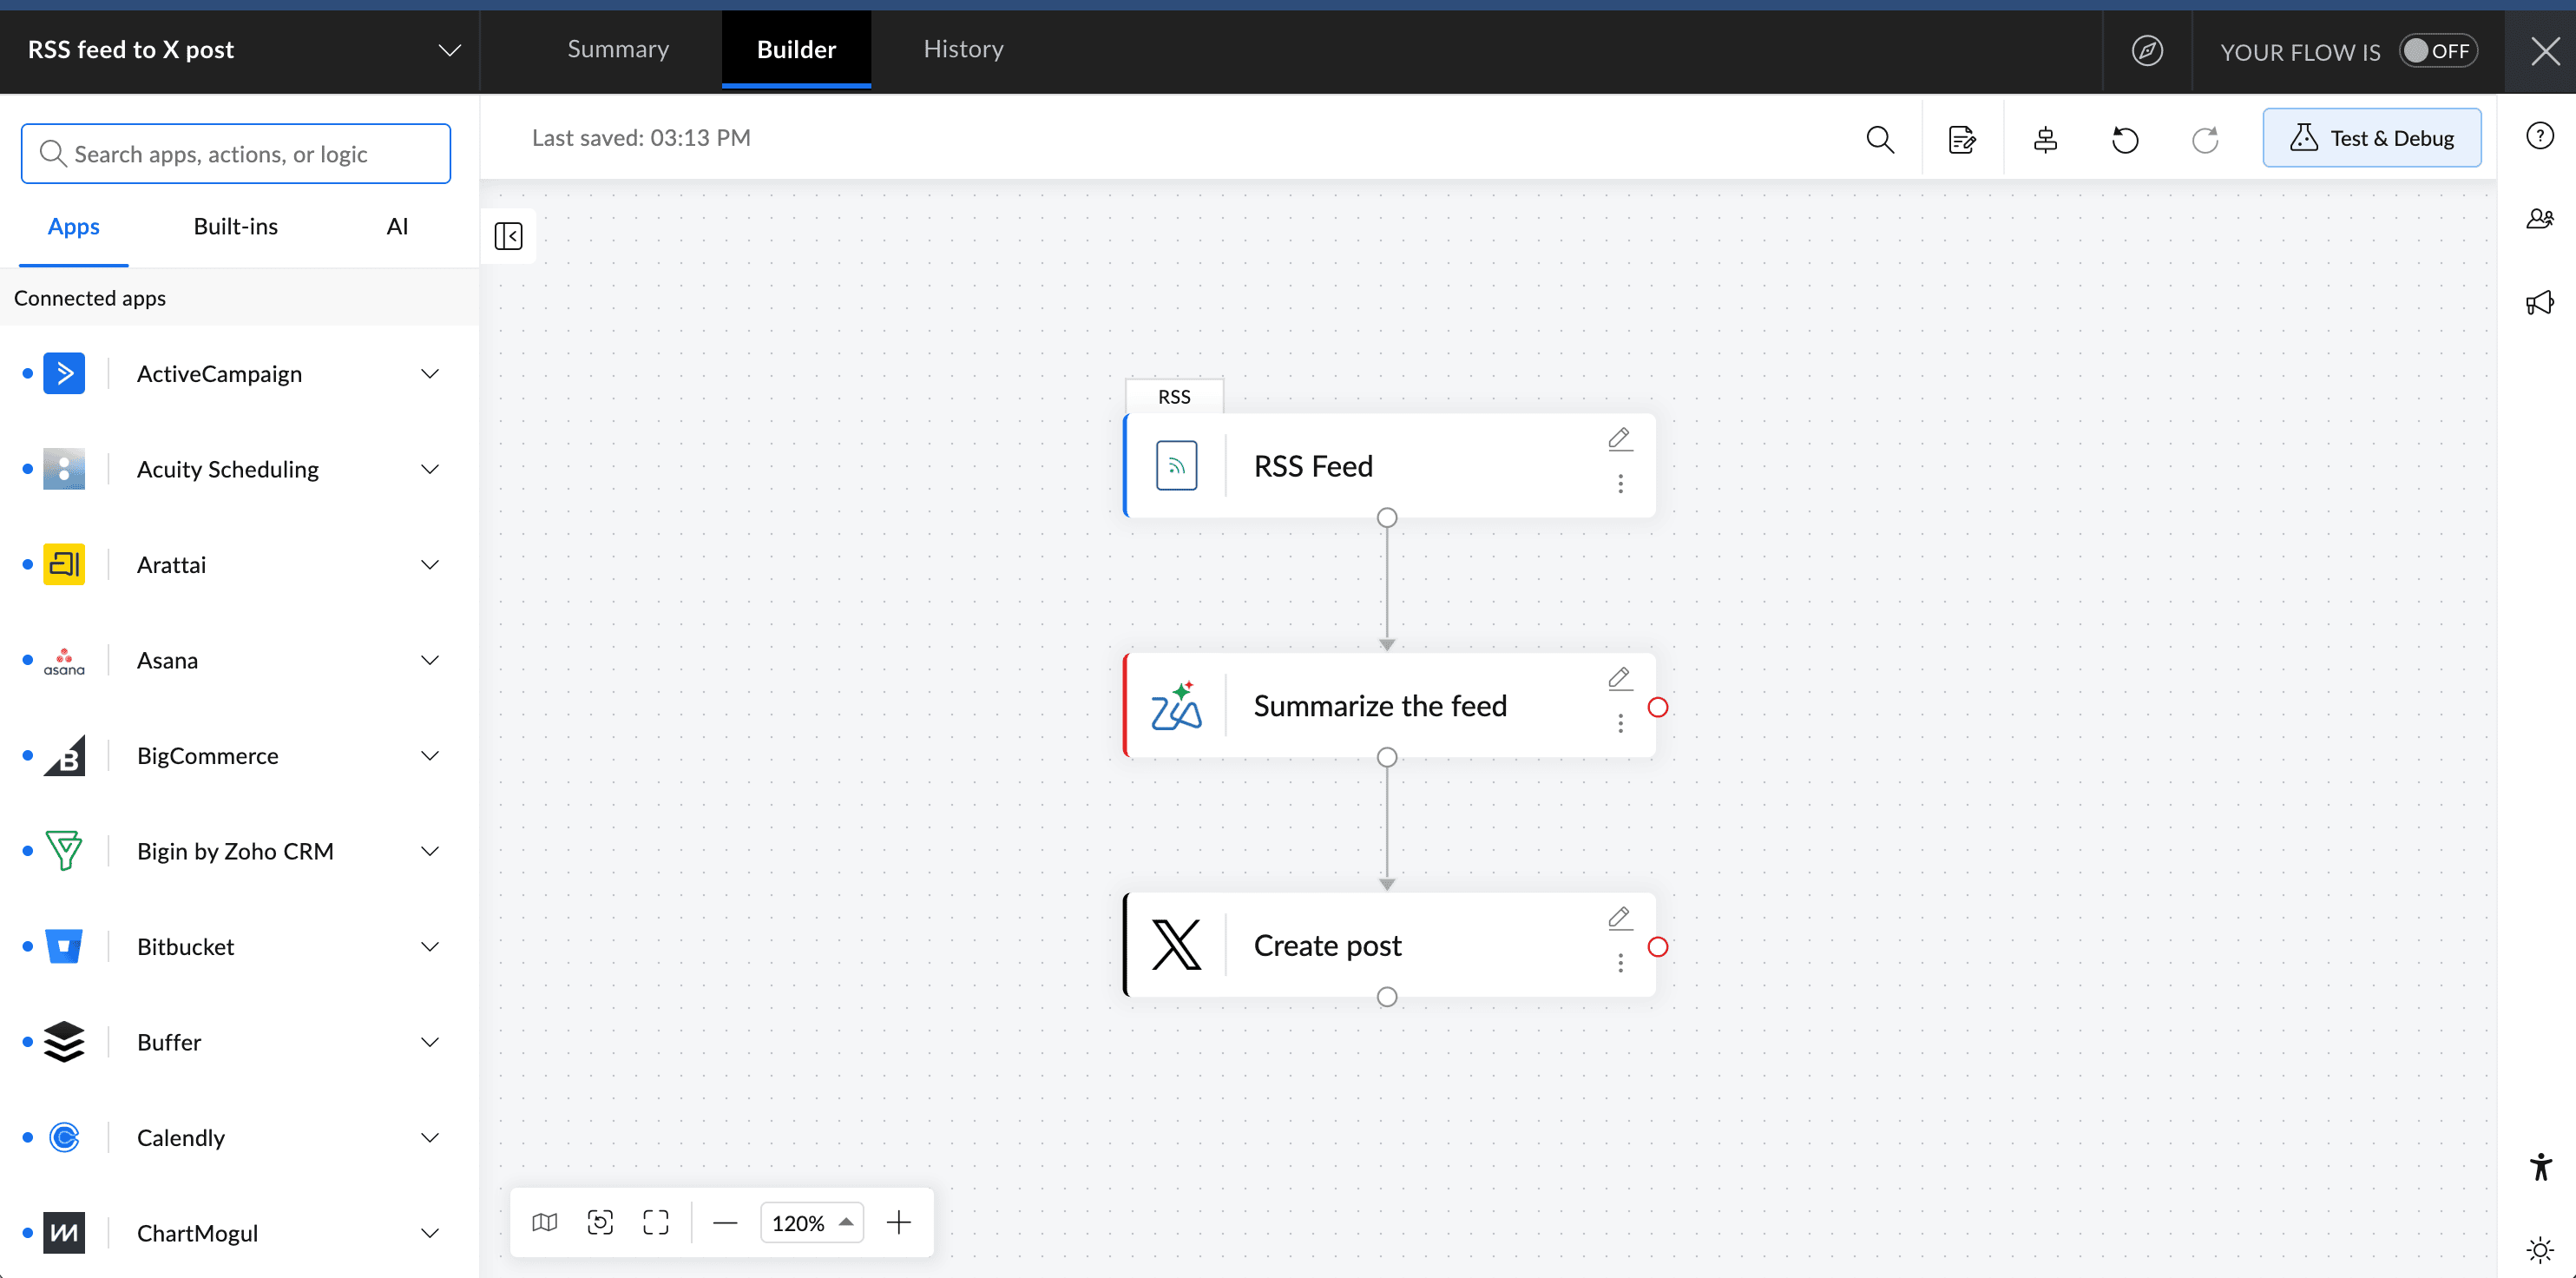
Task: Open the collaborators people icon
Action: (2540, 218)
